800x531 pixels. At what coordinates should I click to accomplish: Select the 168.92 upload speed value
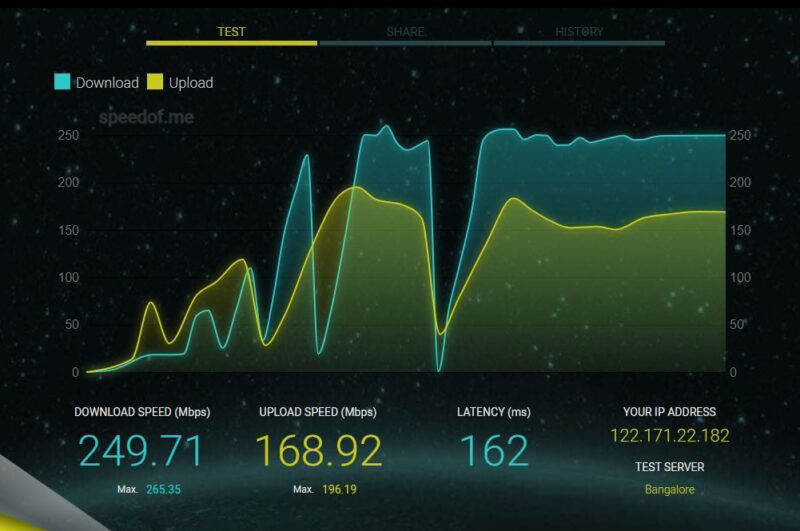point(318,451)
